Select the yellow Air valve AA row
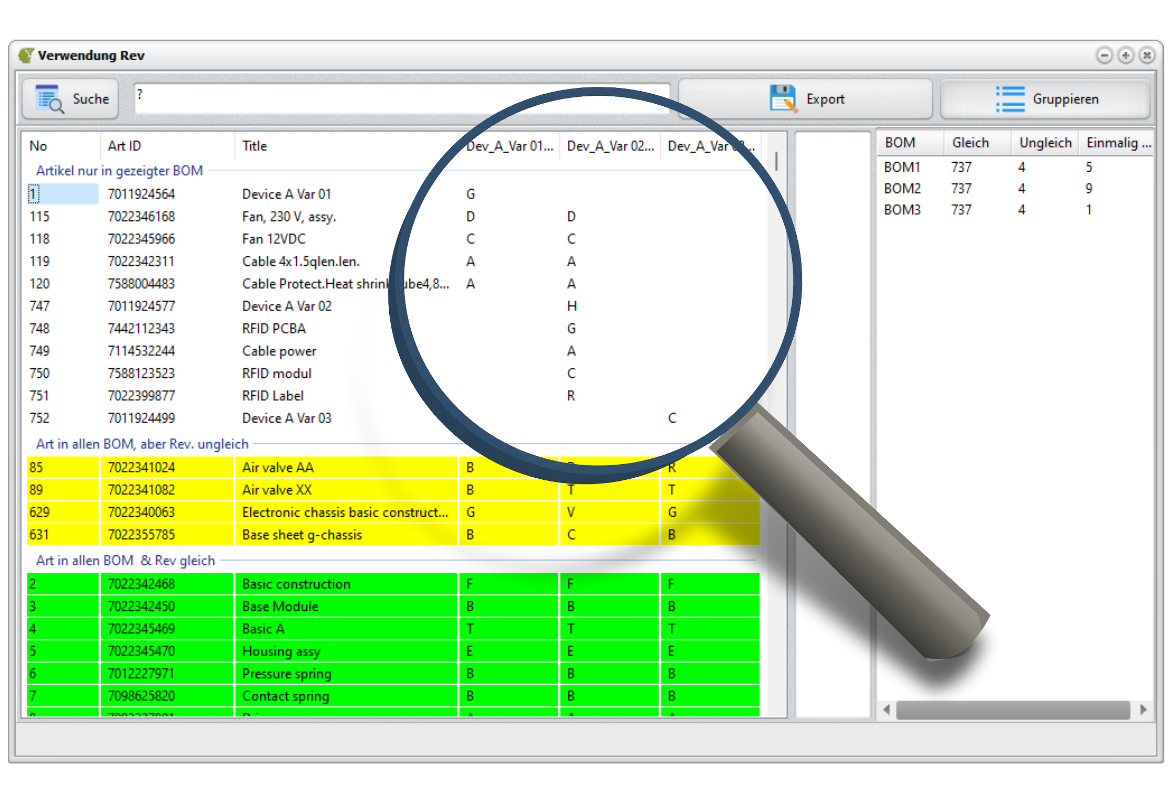The image size is (1170, 800). (277, 467)
